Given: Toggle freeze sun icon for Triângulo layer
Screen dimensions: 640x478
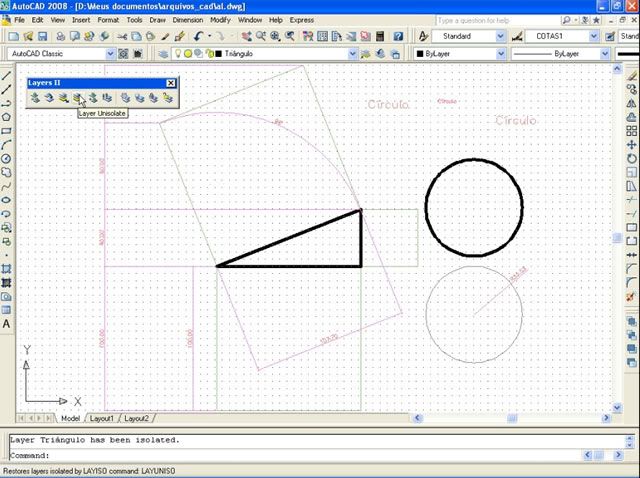Looking at the screenshot, I should 188,53.
